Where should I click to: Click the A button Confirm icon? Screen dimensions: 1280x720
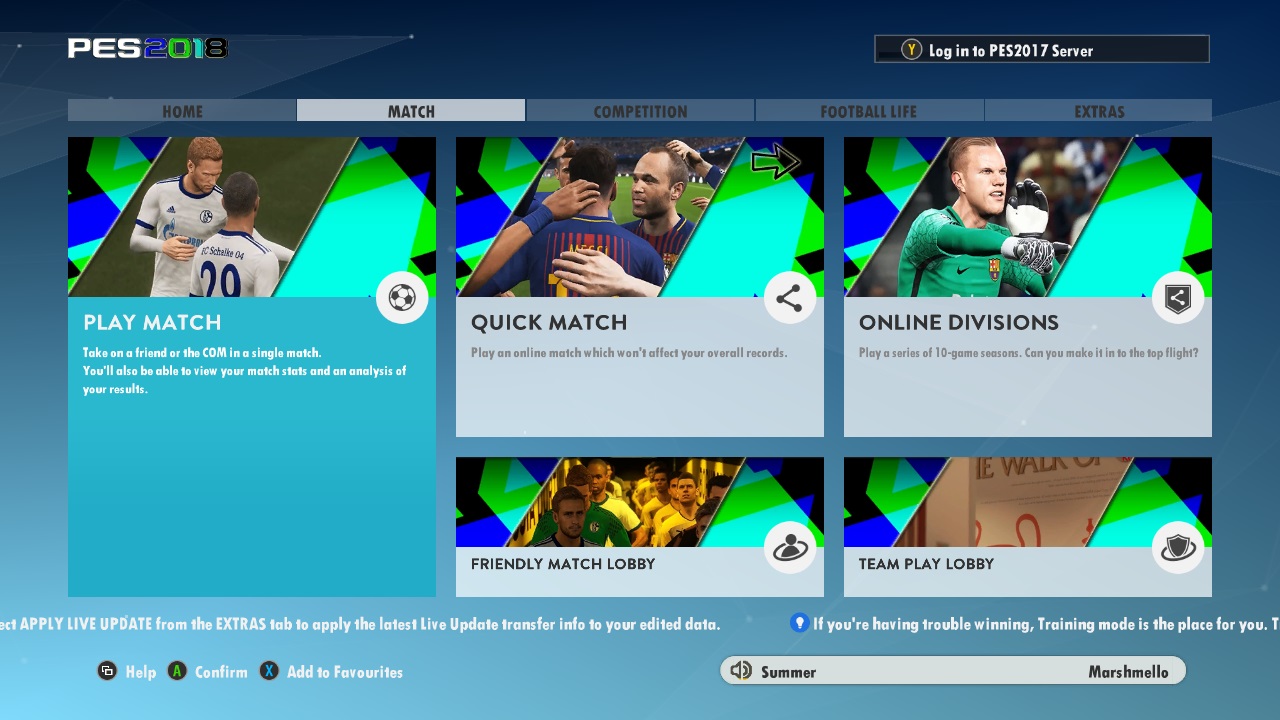pos(177,671)
